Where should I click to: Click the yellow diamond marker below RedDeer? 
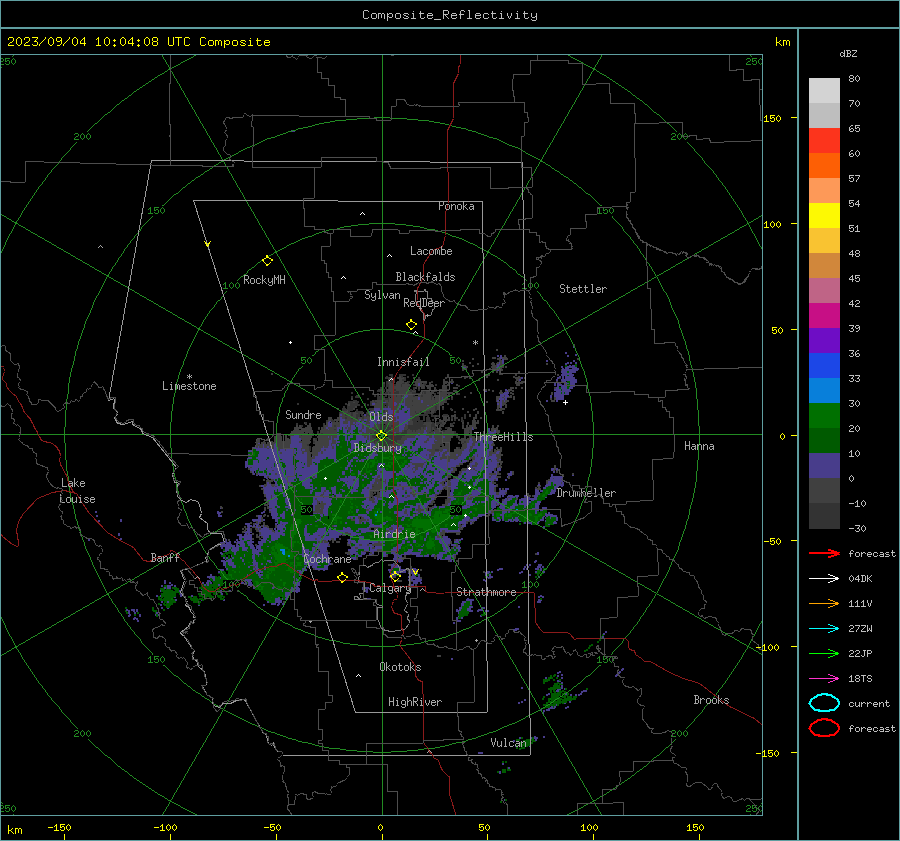point(412,325)
